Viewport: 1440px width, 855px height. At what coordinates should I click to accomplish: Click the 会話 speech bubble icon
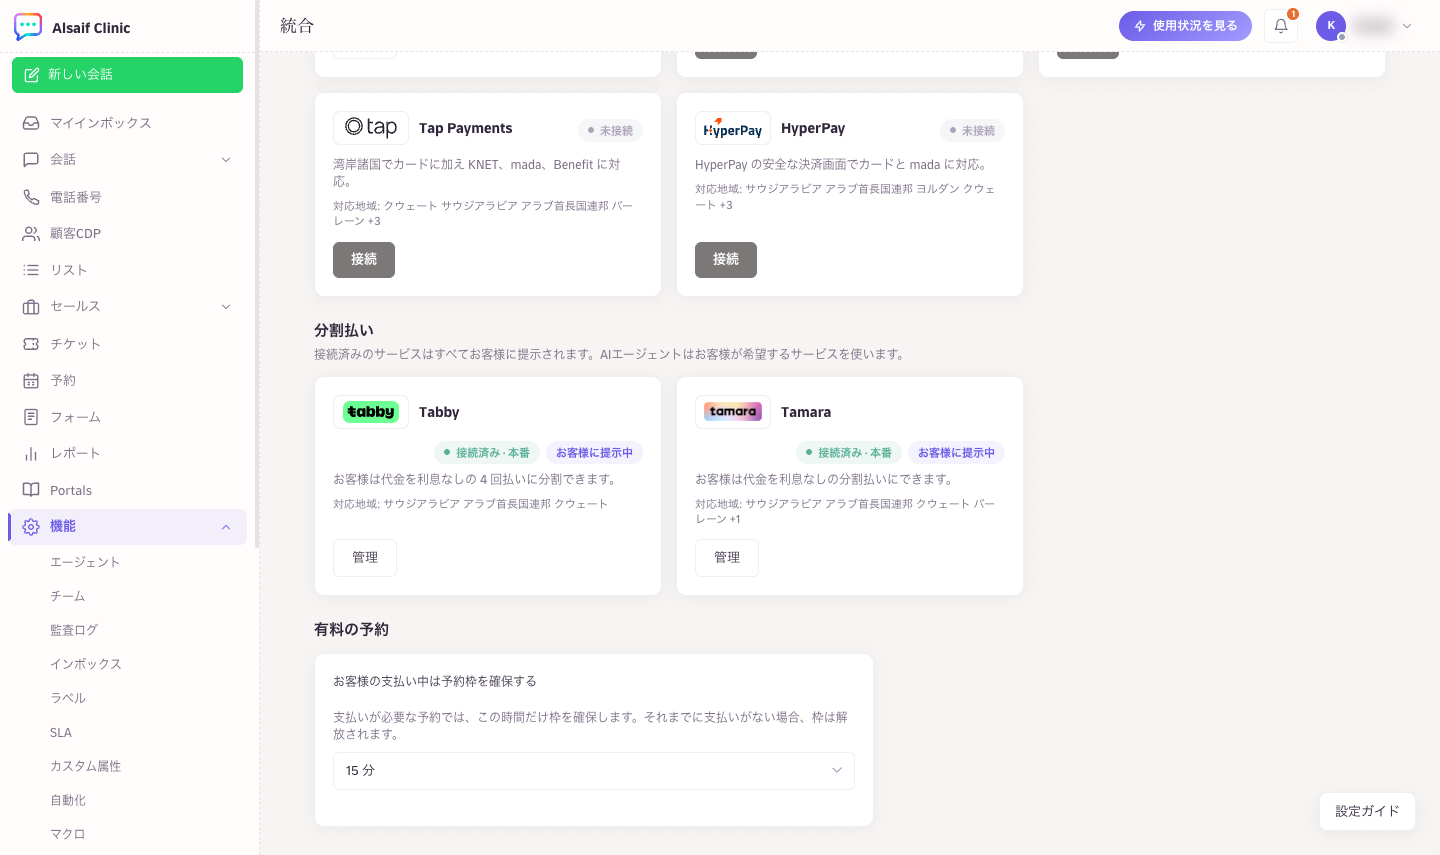pos(31,159)
